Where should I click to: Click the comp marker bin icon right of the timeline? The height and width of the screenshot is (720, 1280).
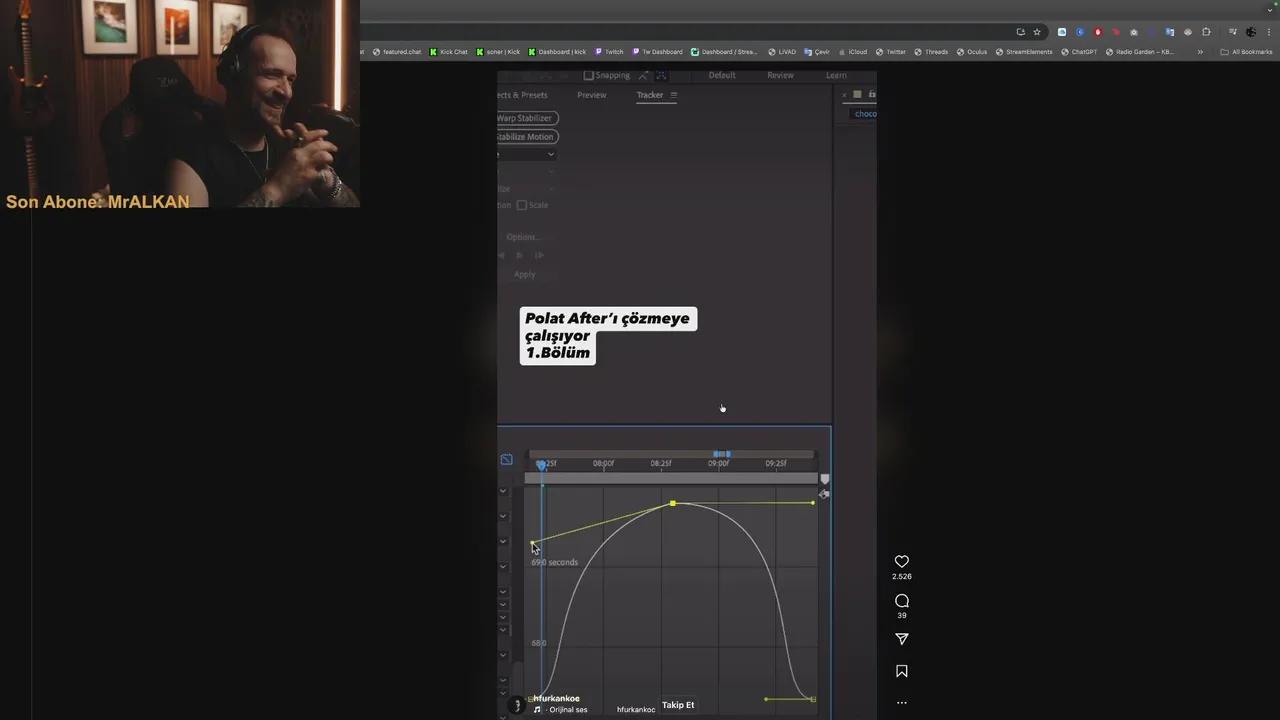click(x=824, y=479)
